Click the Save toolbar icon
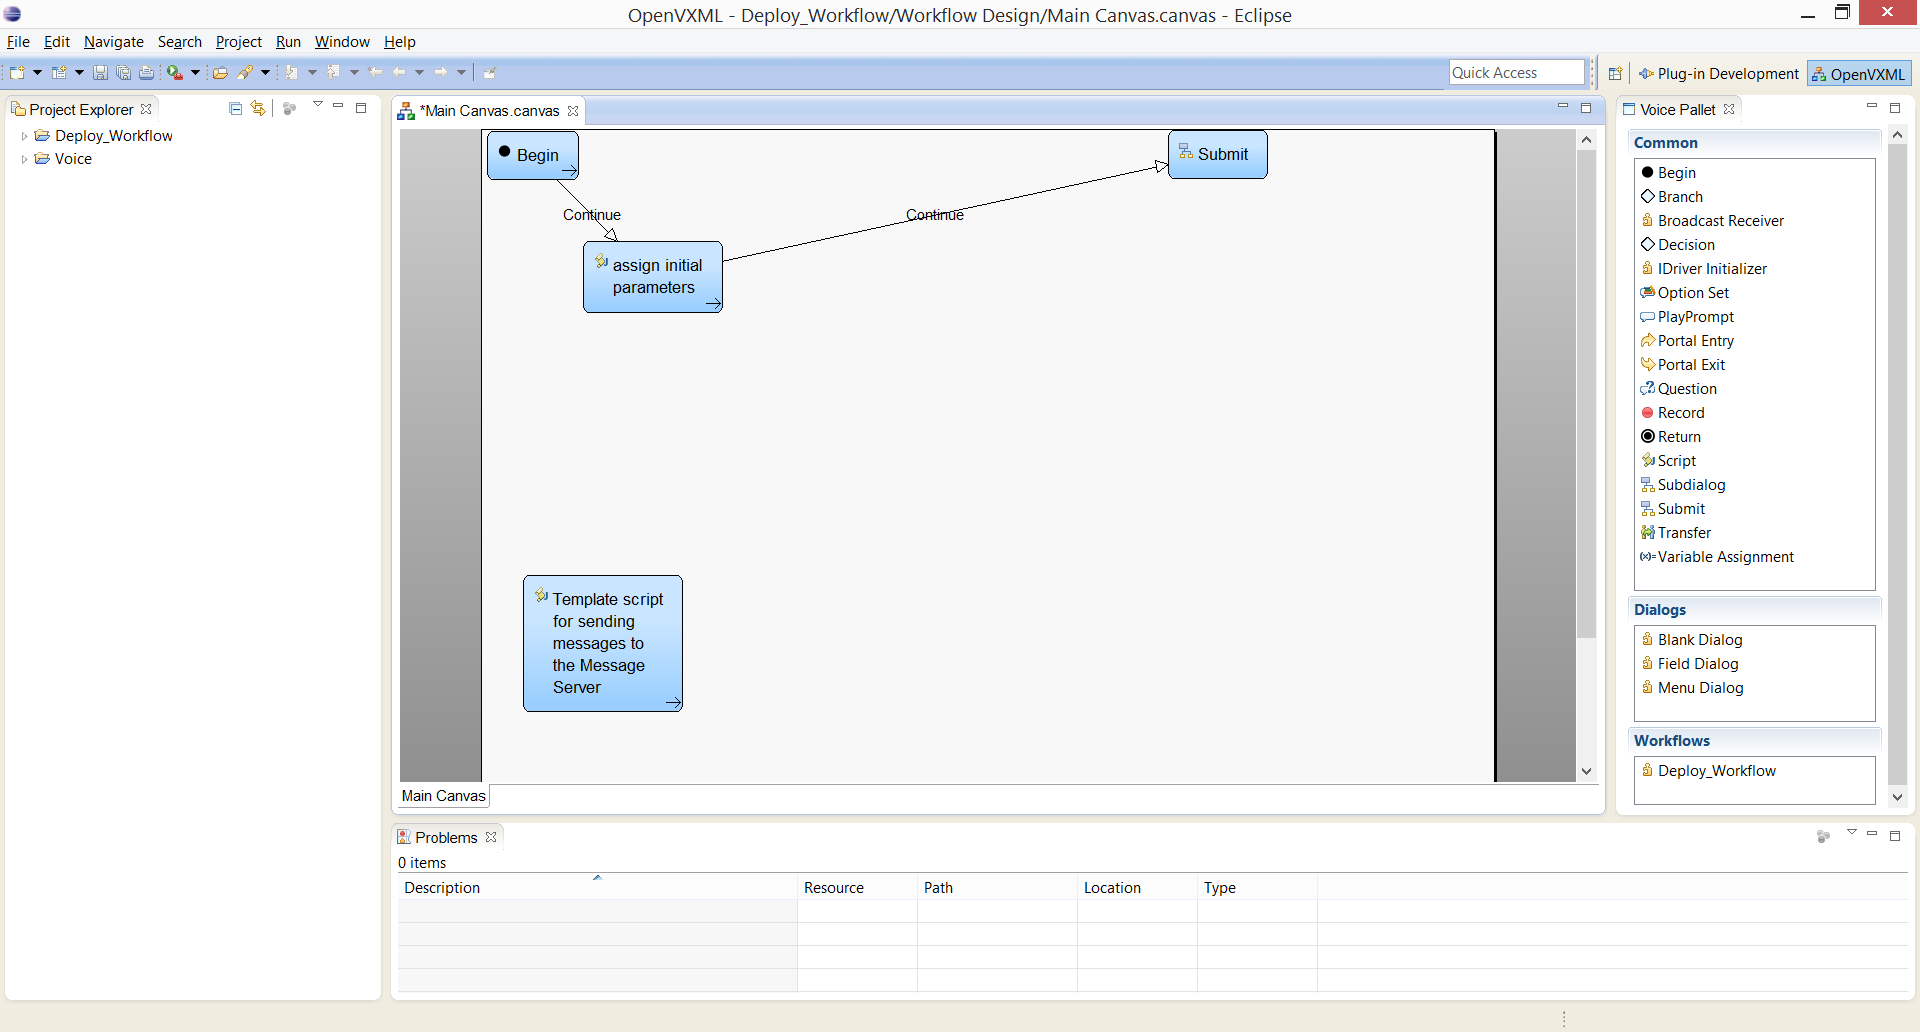Viewport: 1920px width, 1032px height. coord(100,72)
